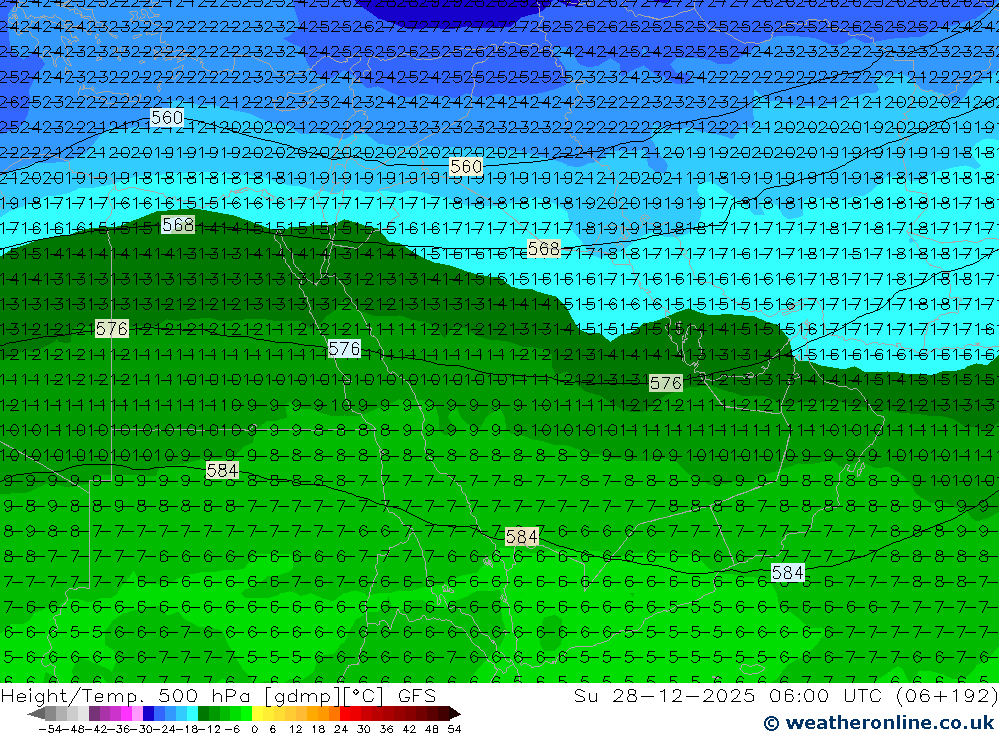Select the rightmost 584 contour label
The image size is (1000, 733).
click(x=788, y=573)
